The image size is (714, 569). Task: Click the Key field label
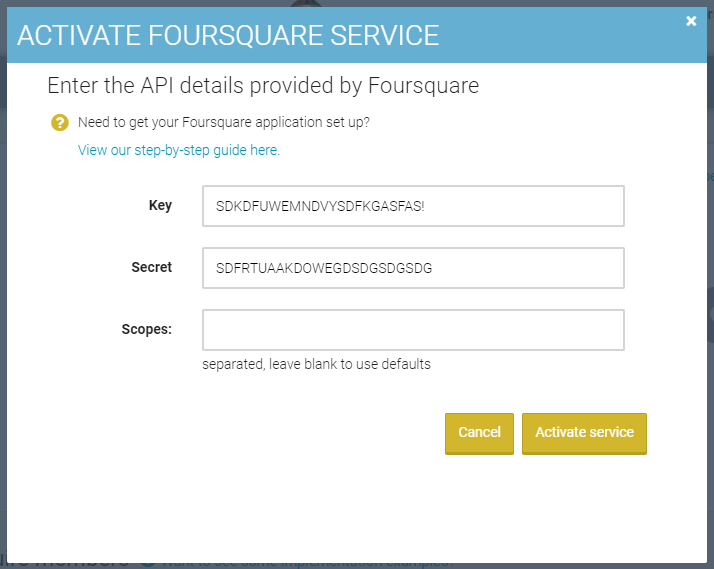pyautogui.click(x=160, y=205)
